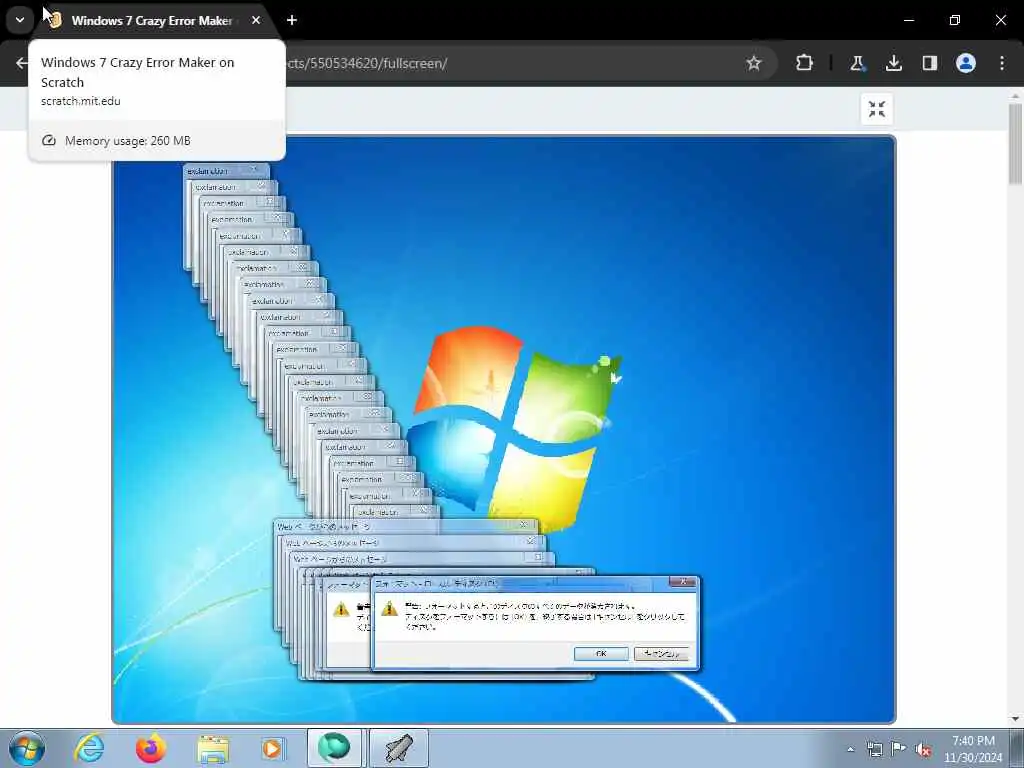Close the first Web page message window
The image size is (1024, 768).
point(524,525)
